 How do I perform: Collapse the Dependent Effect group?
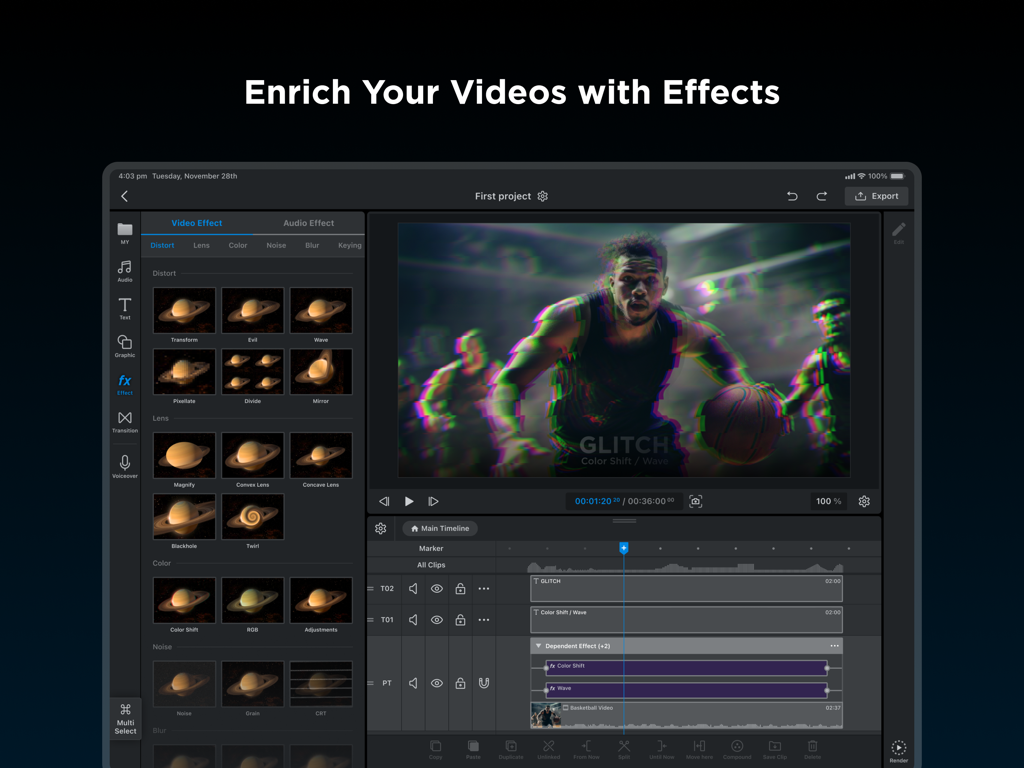coord(539,646)
